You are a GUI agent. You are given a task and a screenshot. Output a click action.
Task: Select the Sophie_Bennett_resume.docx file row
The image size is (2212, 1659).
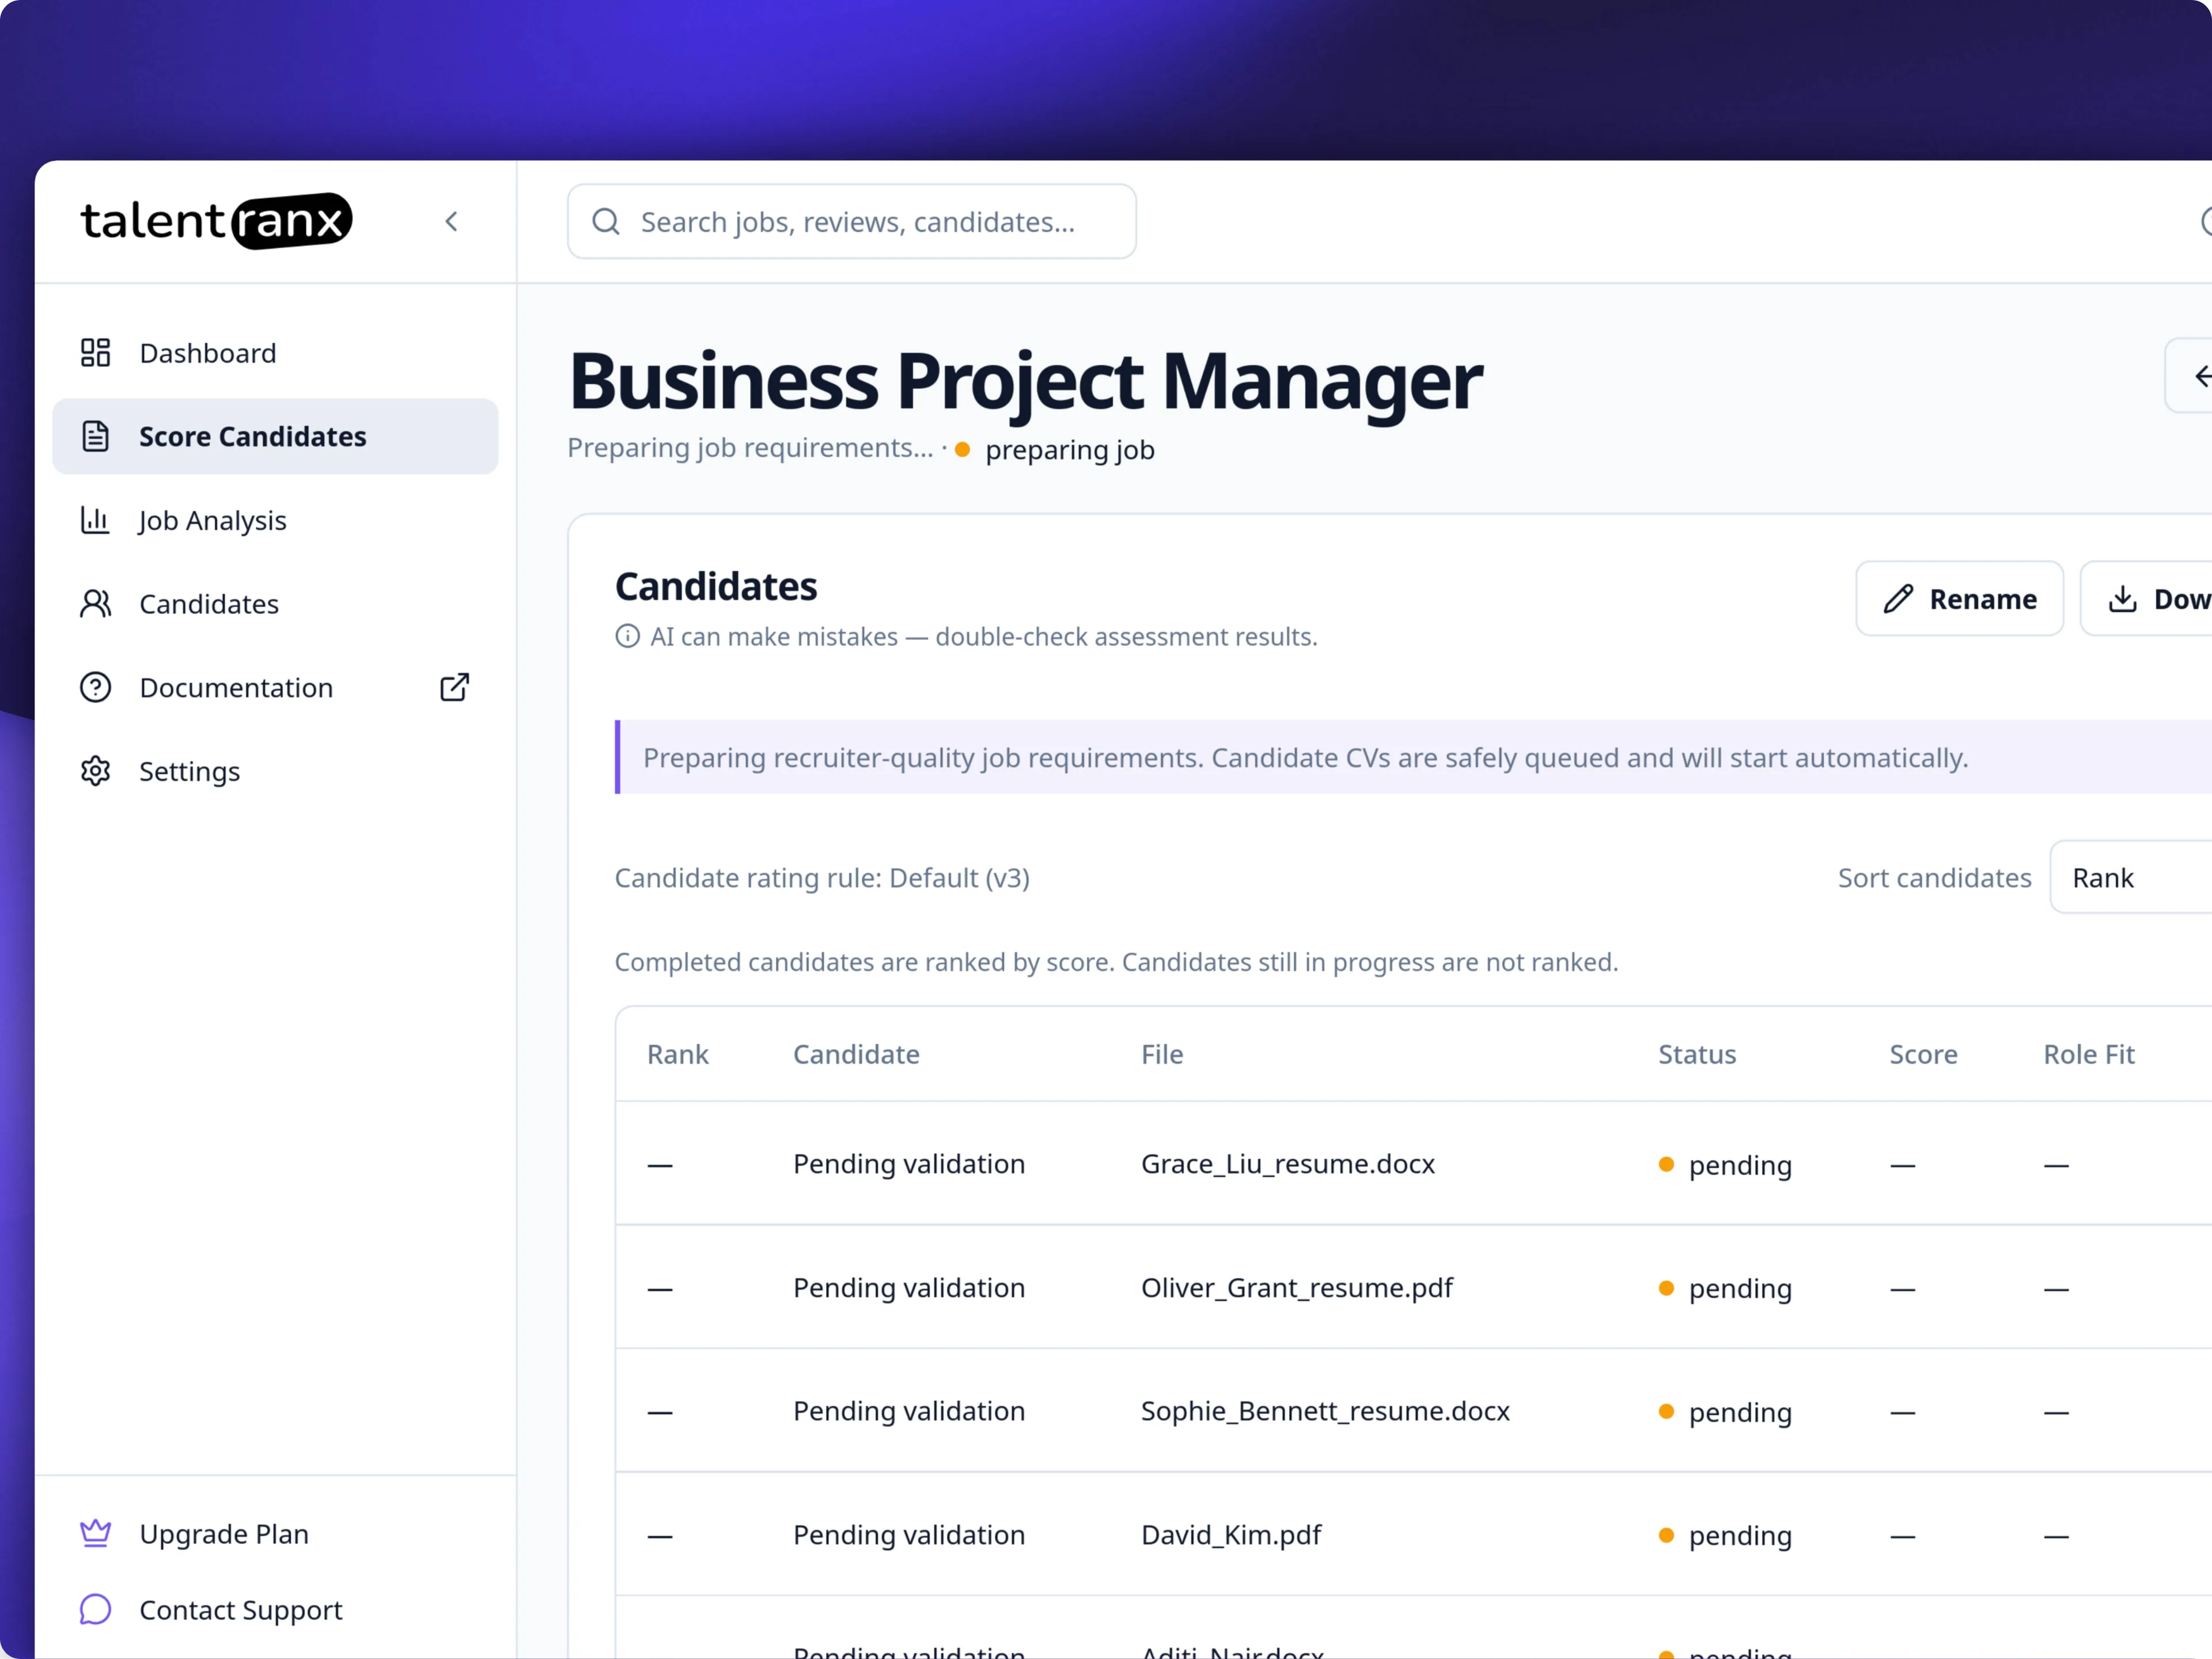click(x=1413, y=1411)
